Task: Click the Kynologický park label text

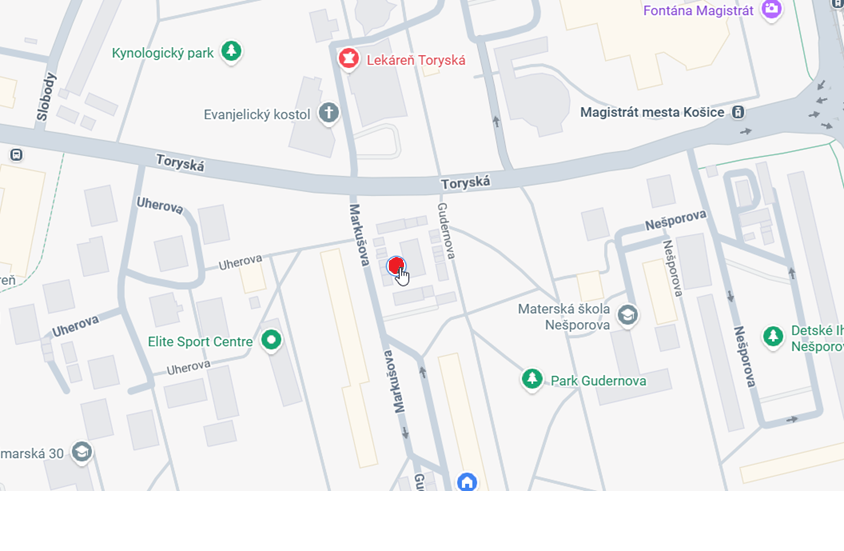Action: coord(163,53)
